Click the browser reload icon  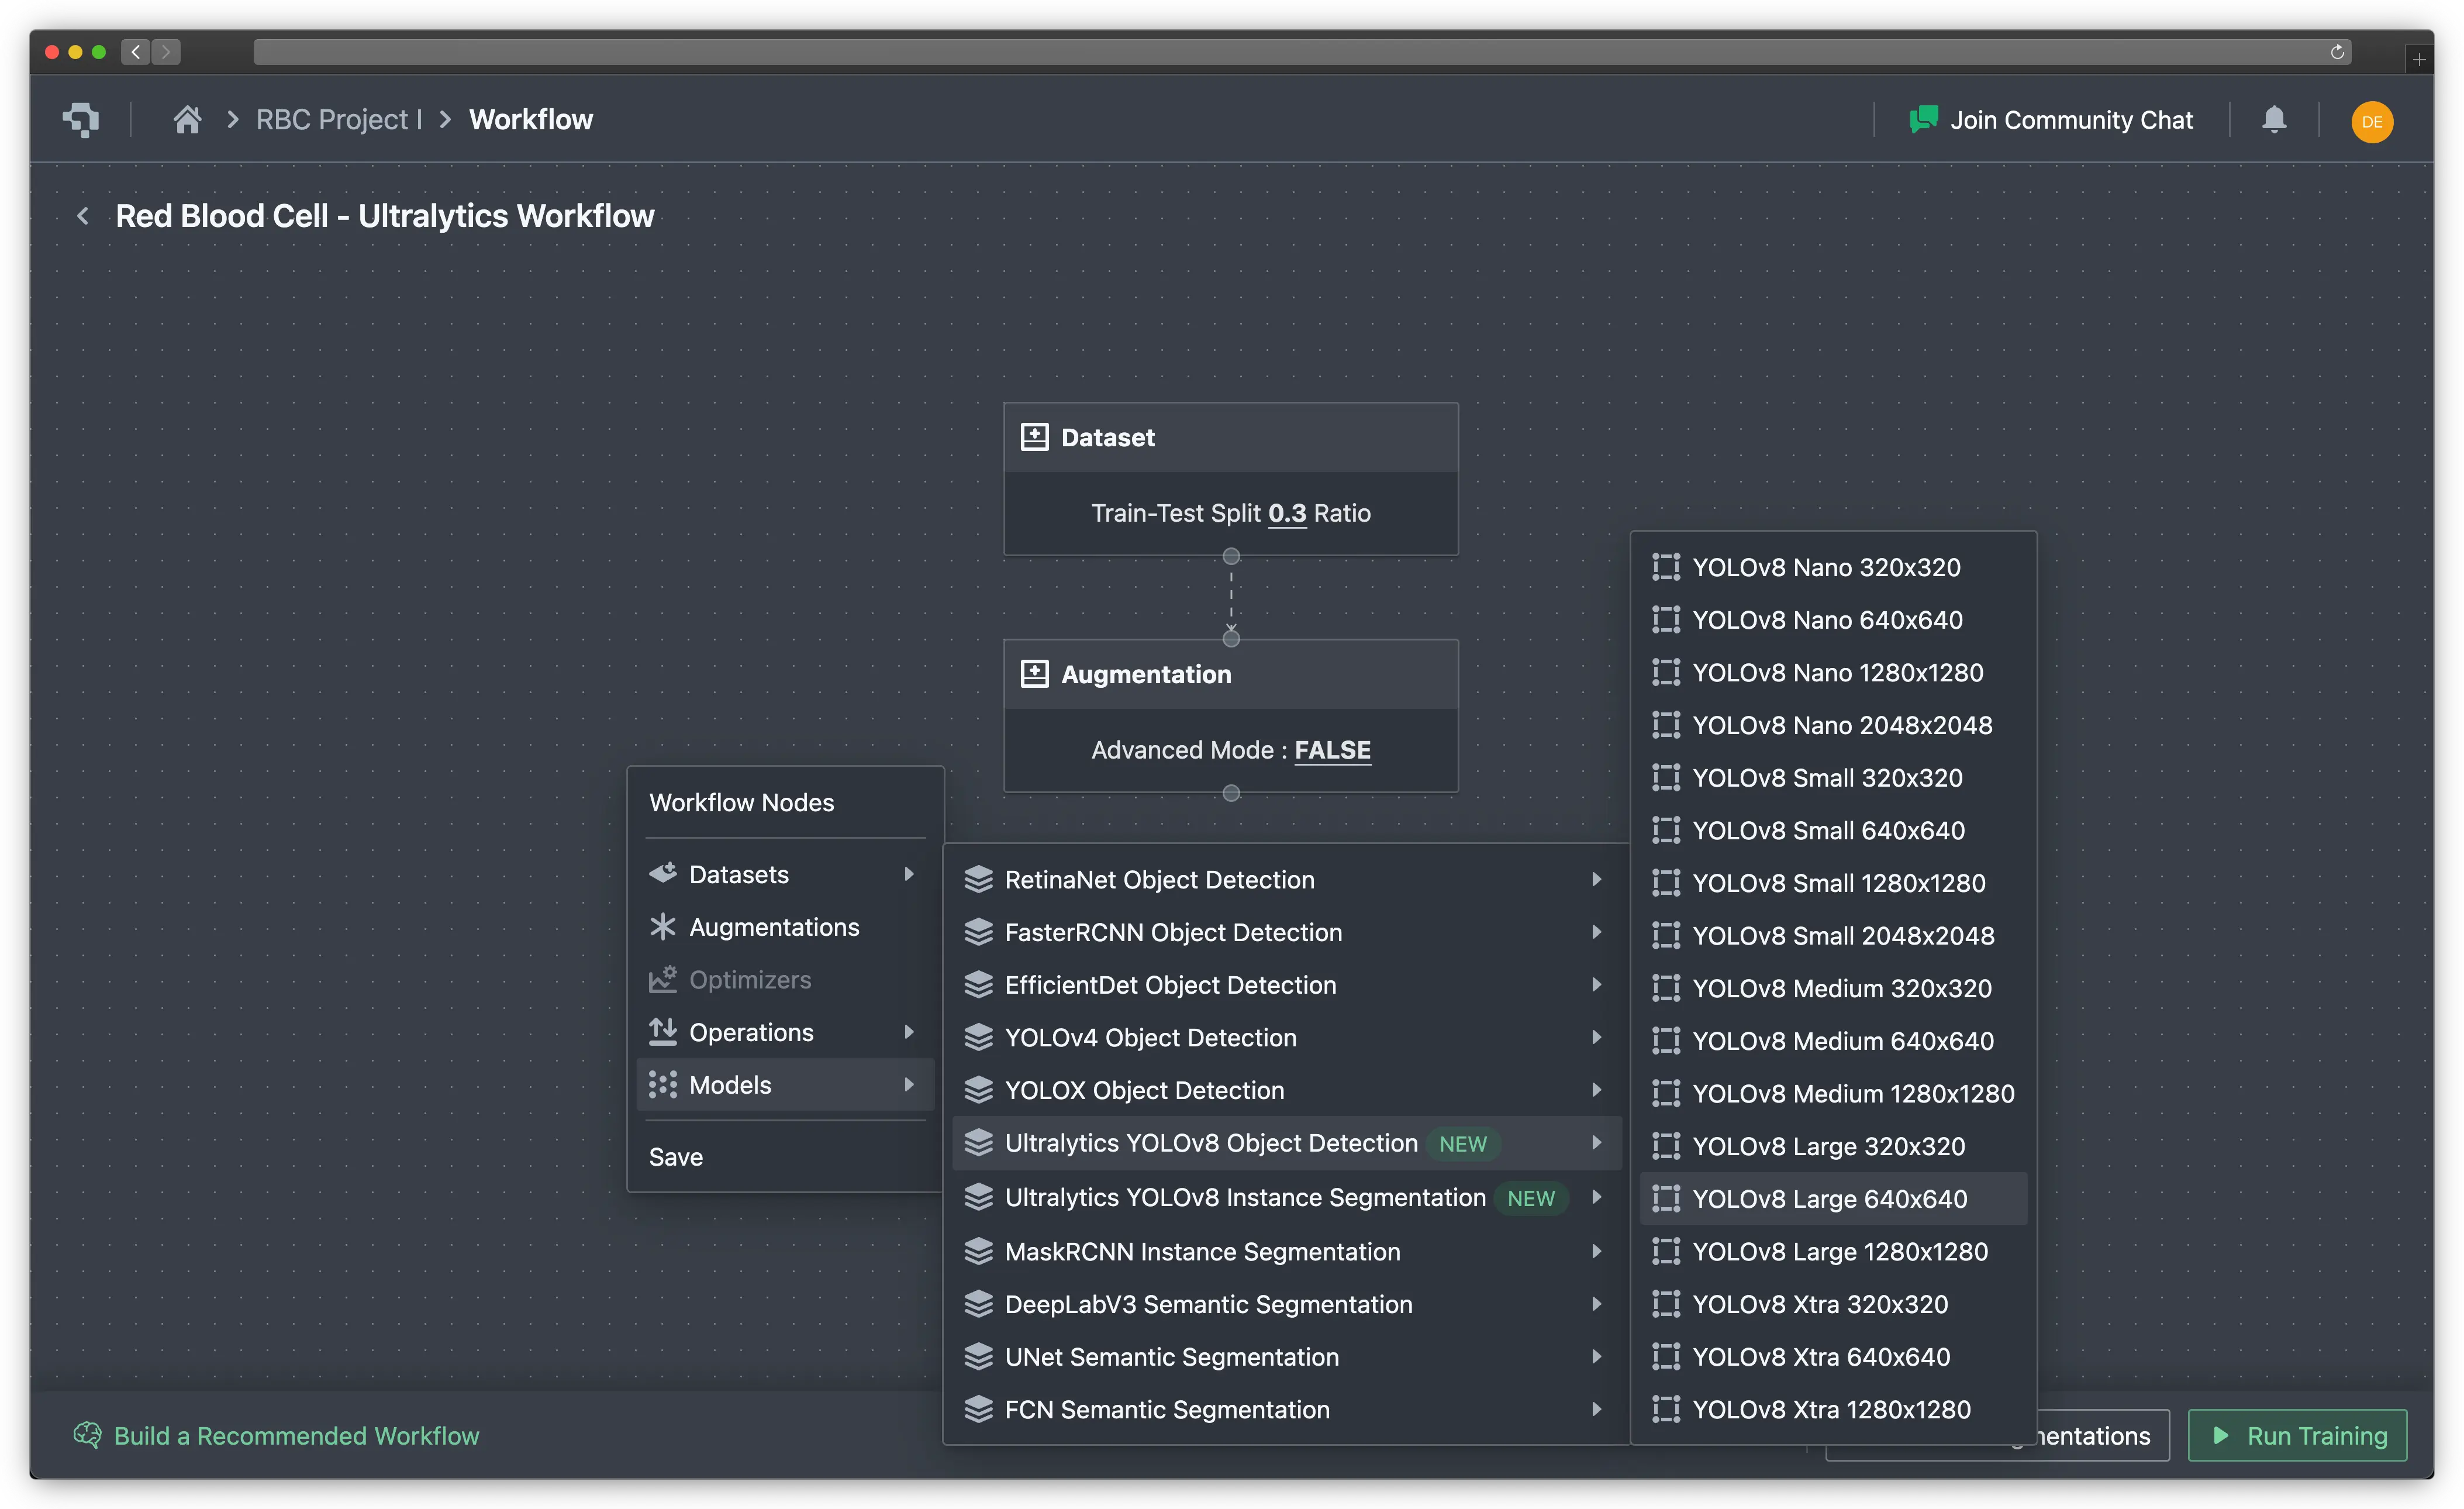[x=2337, y=52]
